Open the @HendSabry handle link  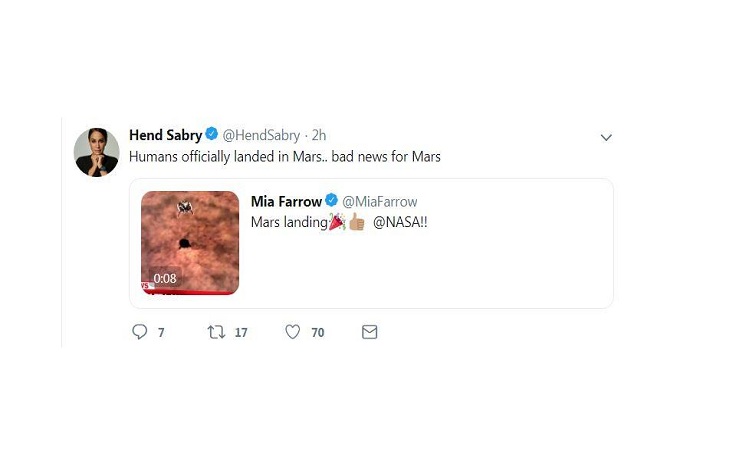point(260,135)
